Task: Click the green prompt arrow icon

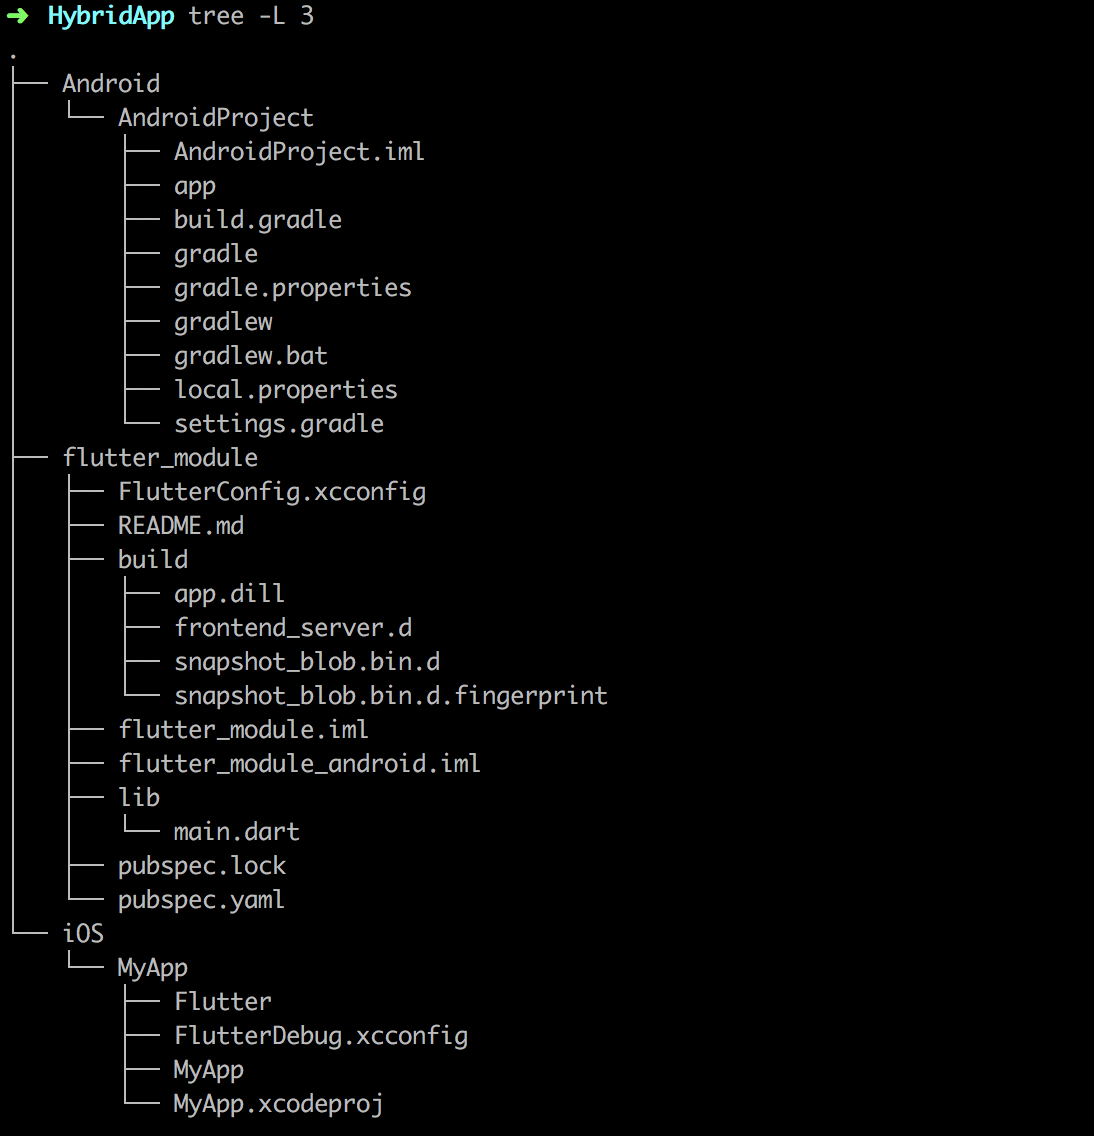Action: click(x=17, y=16)
